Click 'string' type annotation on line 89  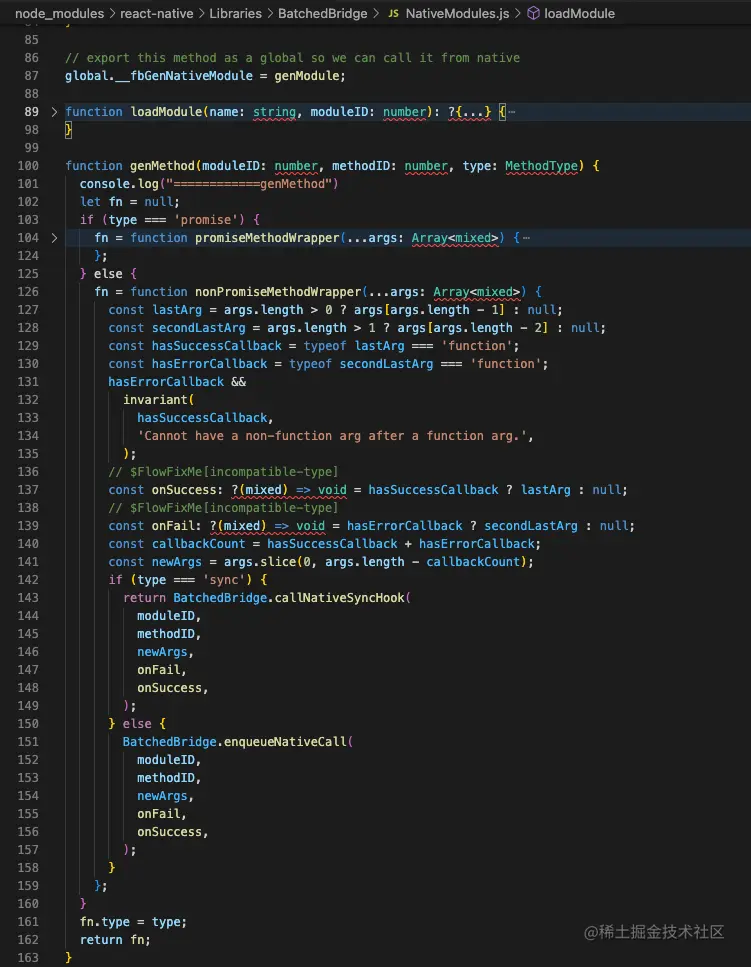click(274, 112)
